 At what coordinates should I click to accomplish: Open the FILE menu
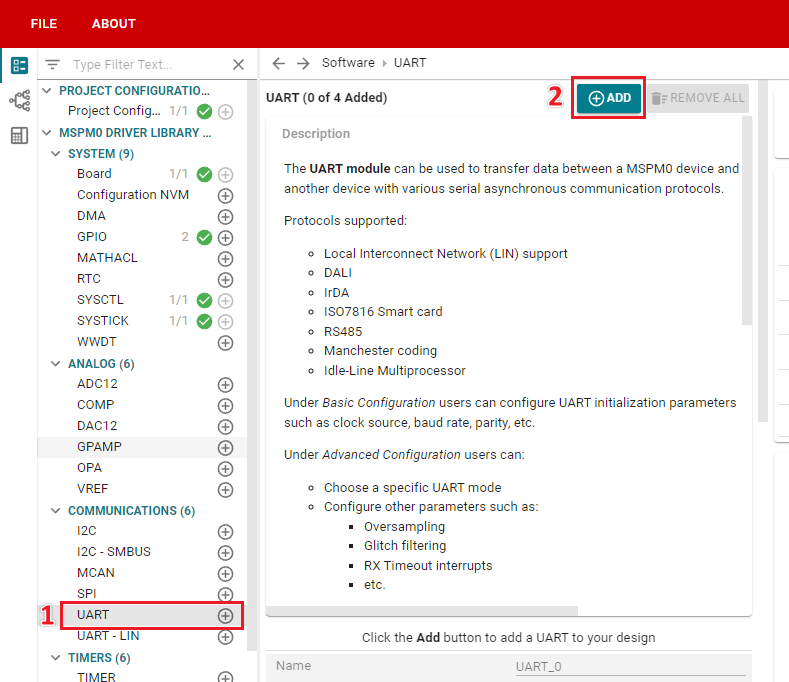44,24
